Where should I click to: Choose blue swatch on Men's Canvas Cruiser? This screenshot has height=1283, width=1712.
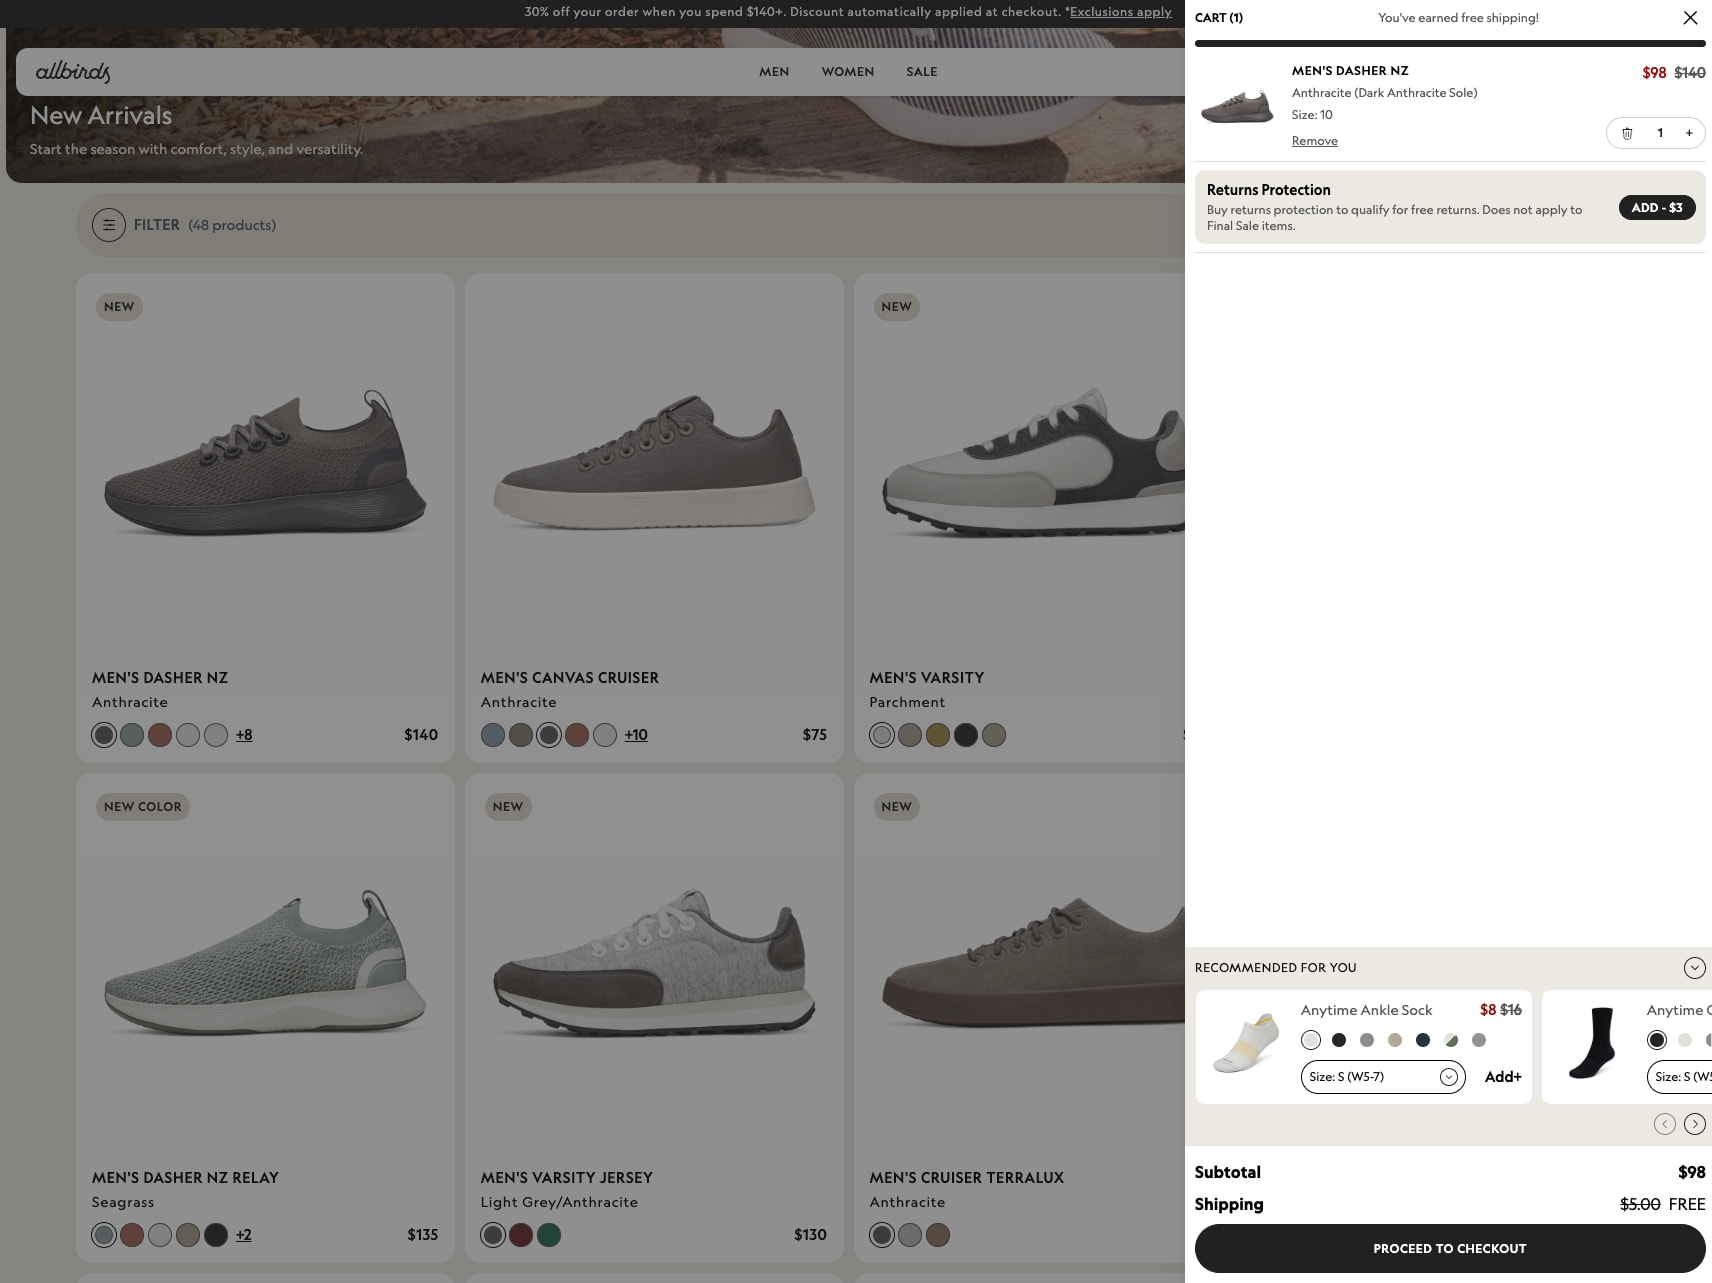point(493,735)
